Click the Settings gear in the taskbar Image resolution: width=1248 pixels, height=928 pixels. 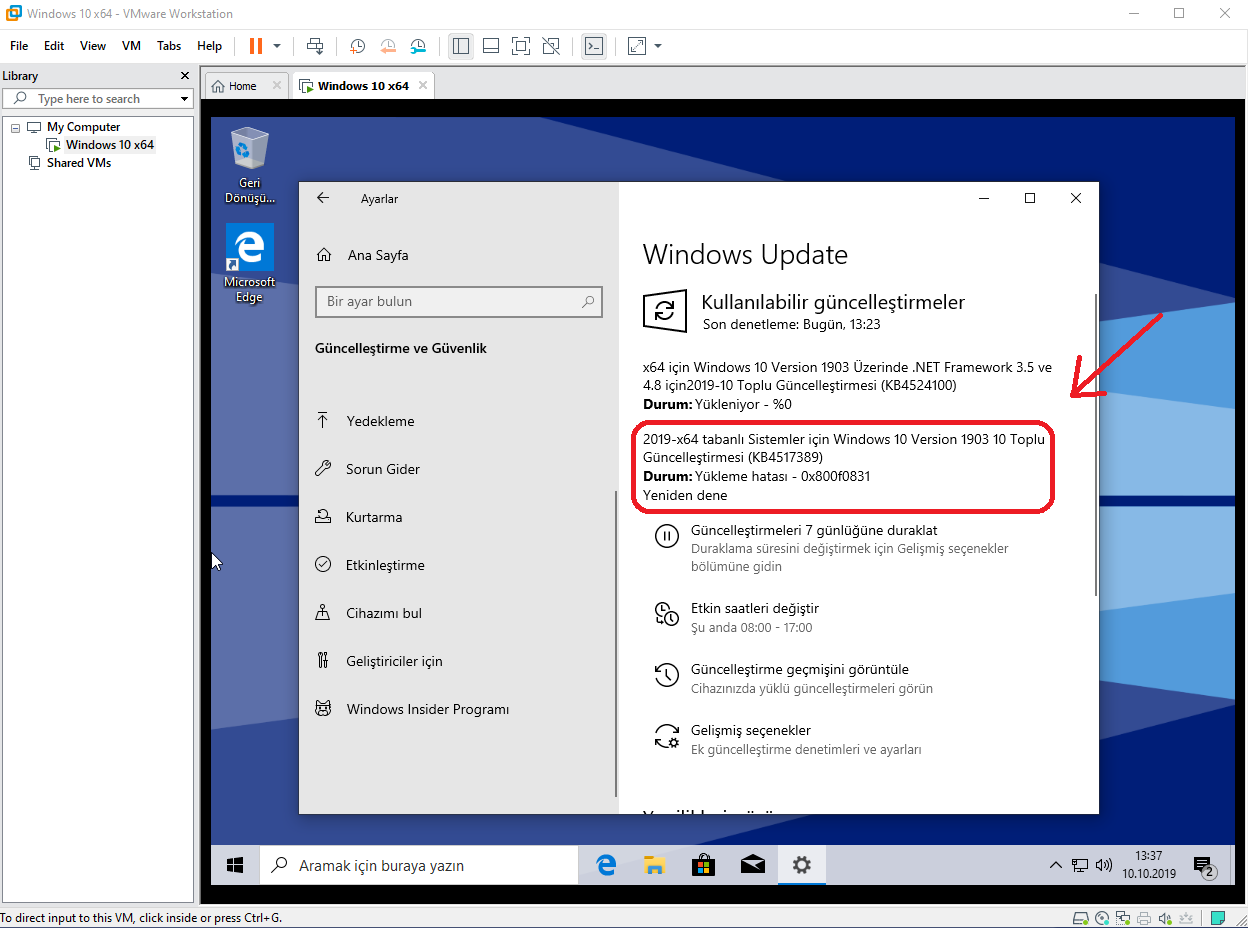[802, 865]
